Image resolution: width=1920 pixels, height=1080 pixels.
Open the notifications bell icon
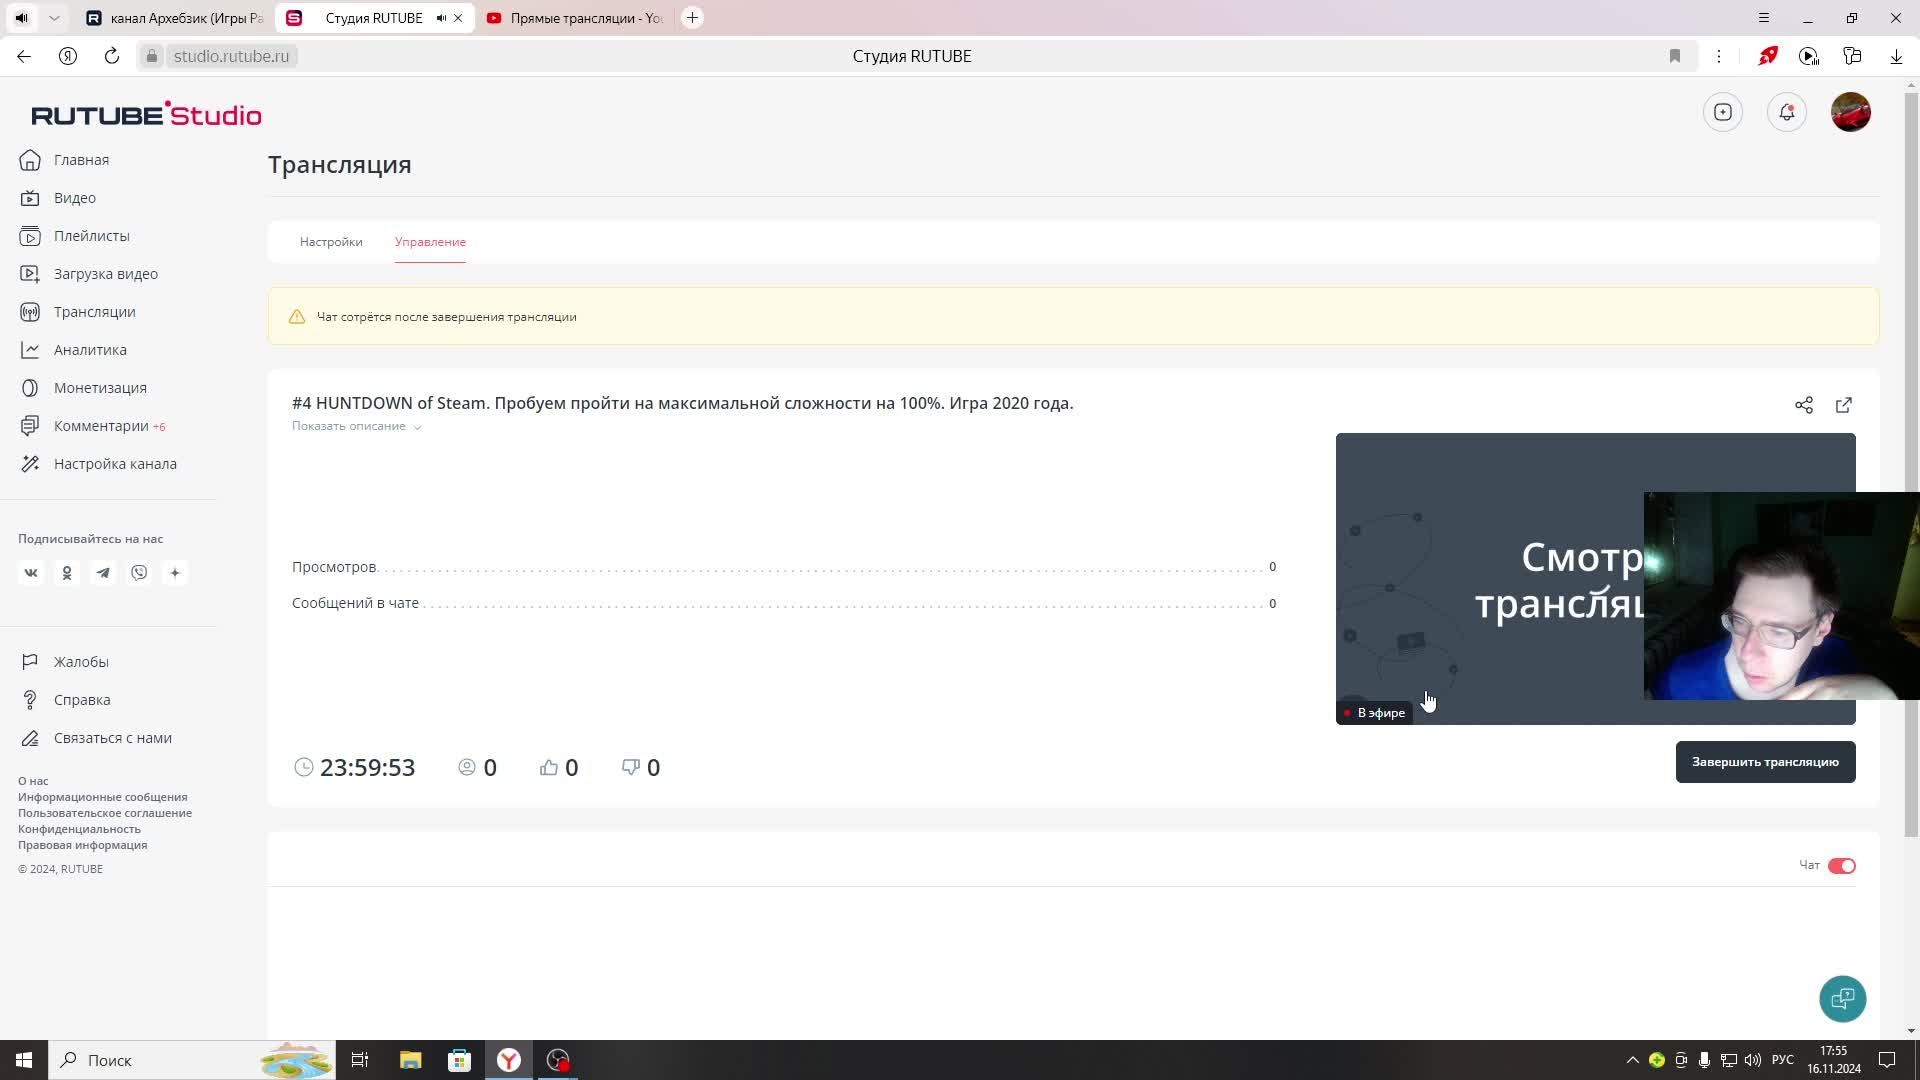pos(1786,112)
